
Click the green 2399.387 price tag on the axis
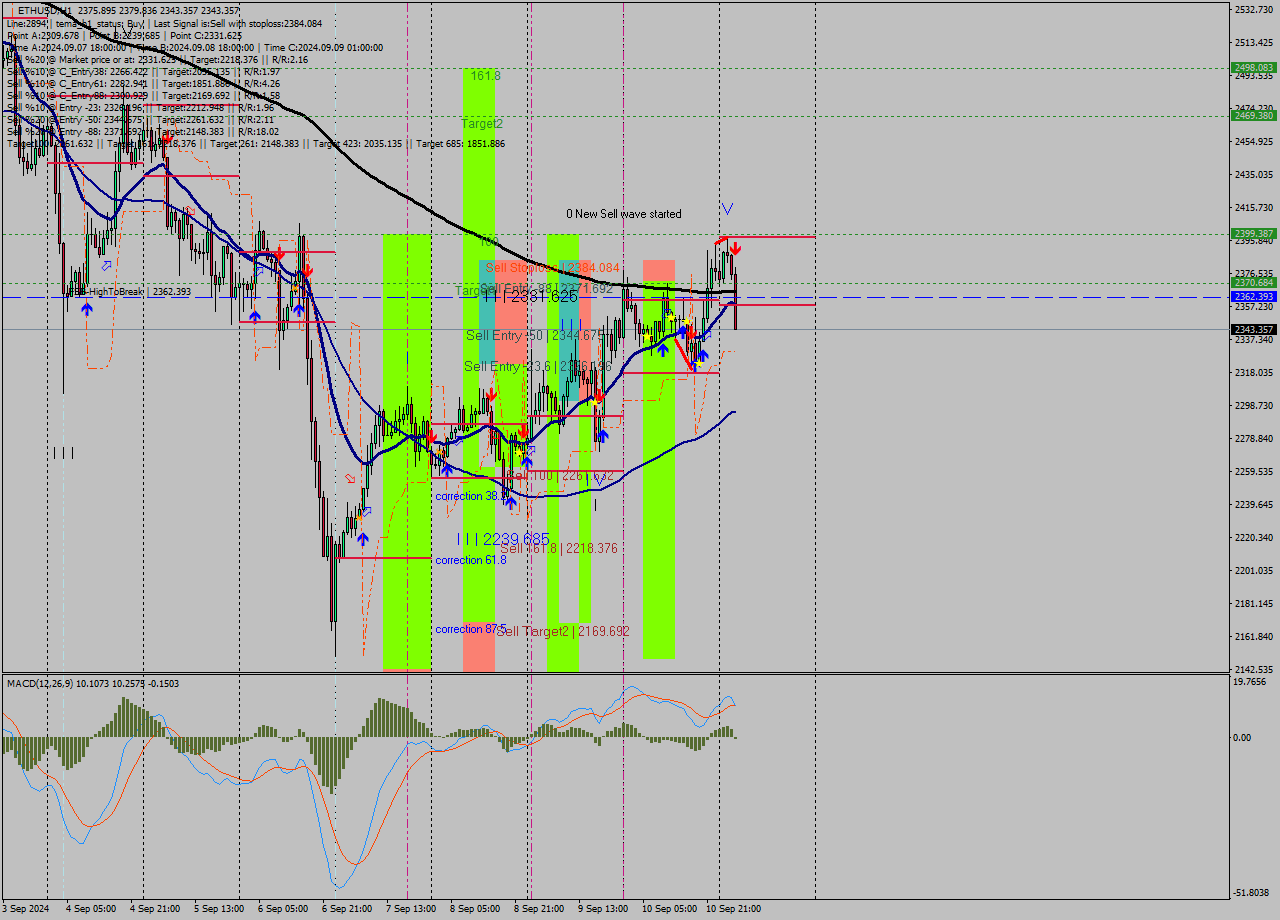pos(1253,233)
